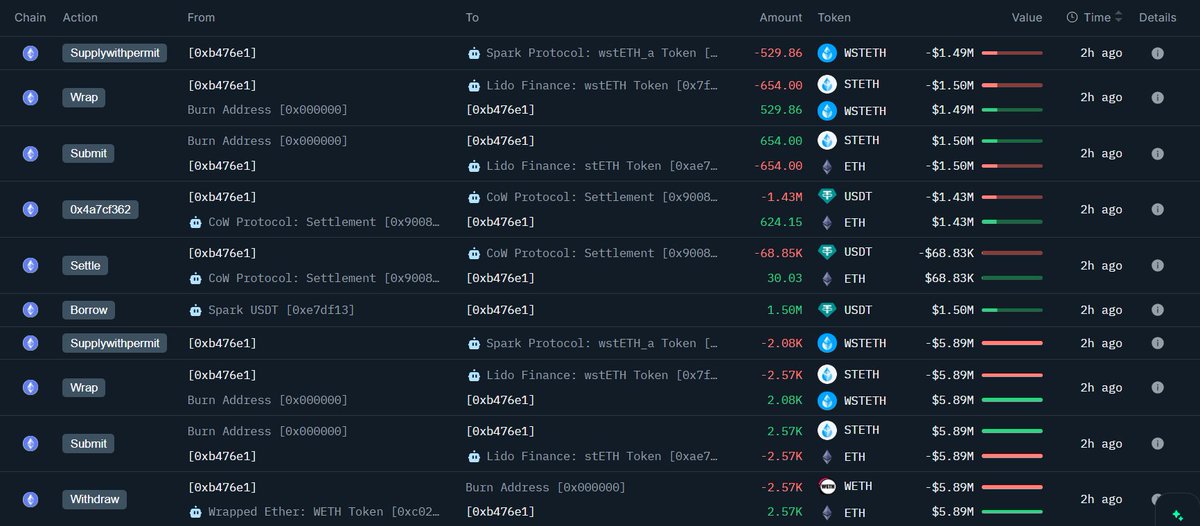The width and height of the screenshot is (1200, 526).
Task: Click the WSTETH icon beside -529.86 amount
Action: pos(827,53)
